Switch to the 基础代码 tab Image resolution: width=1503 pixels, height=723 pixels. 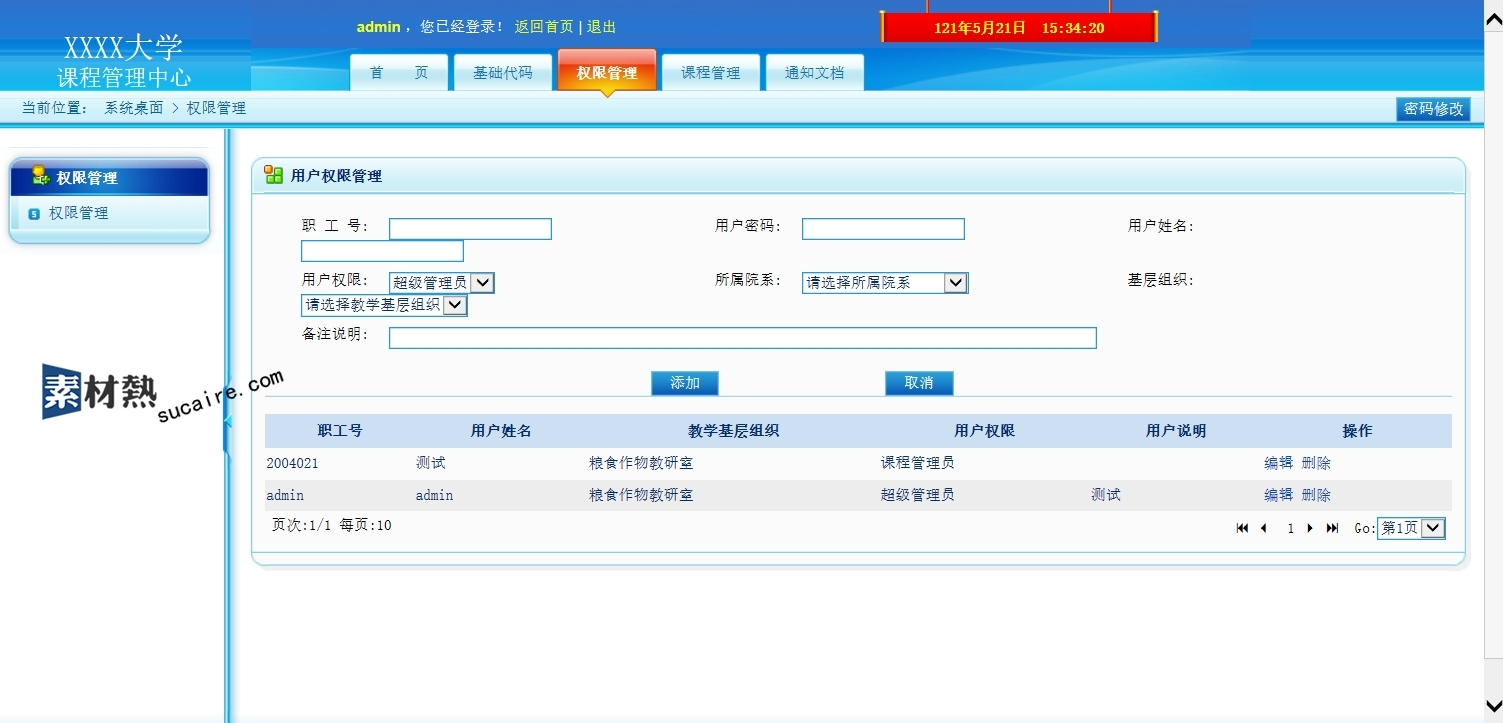click(503, 72)
